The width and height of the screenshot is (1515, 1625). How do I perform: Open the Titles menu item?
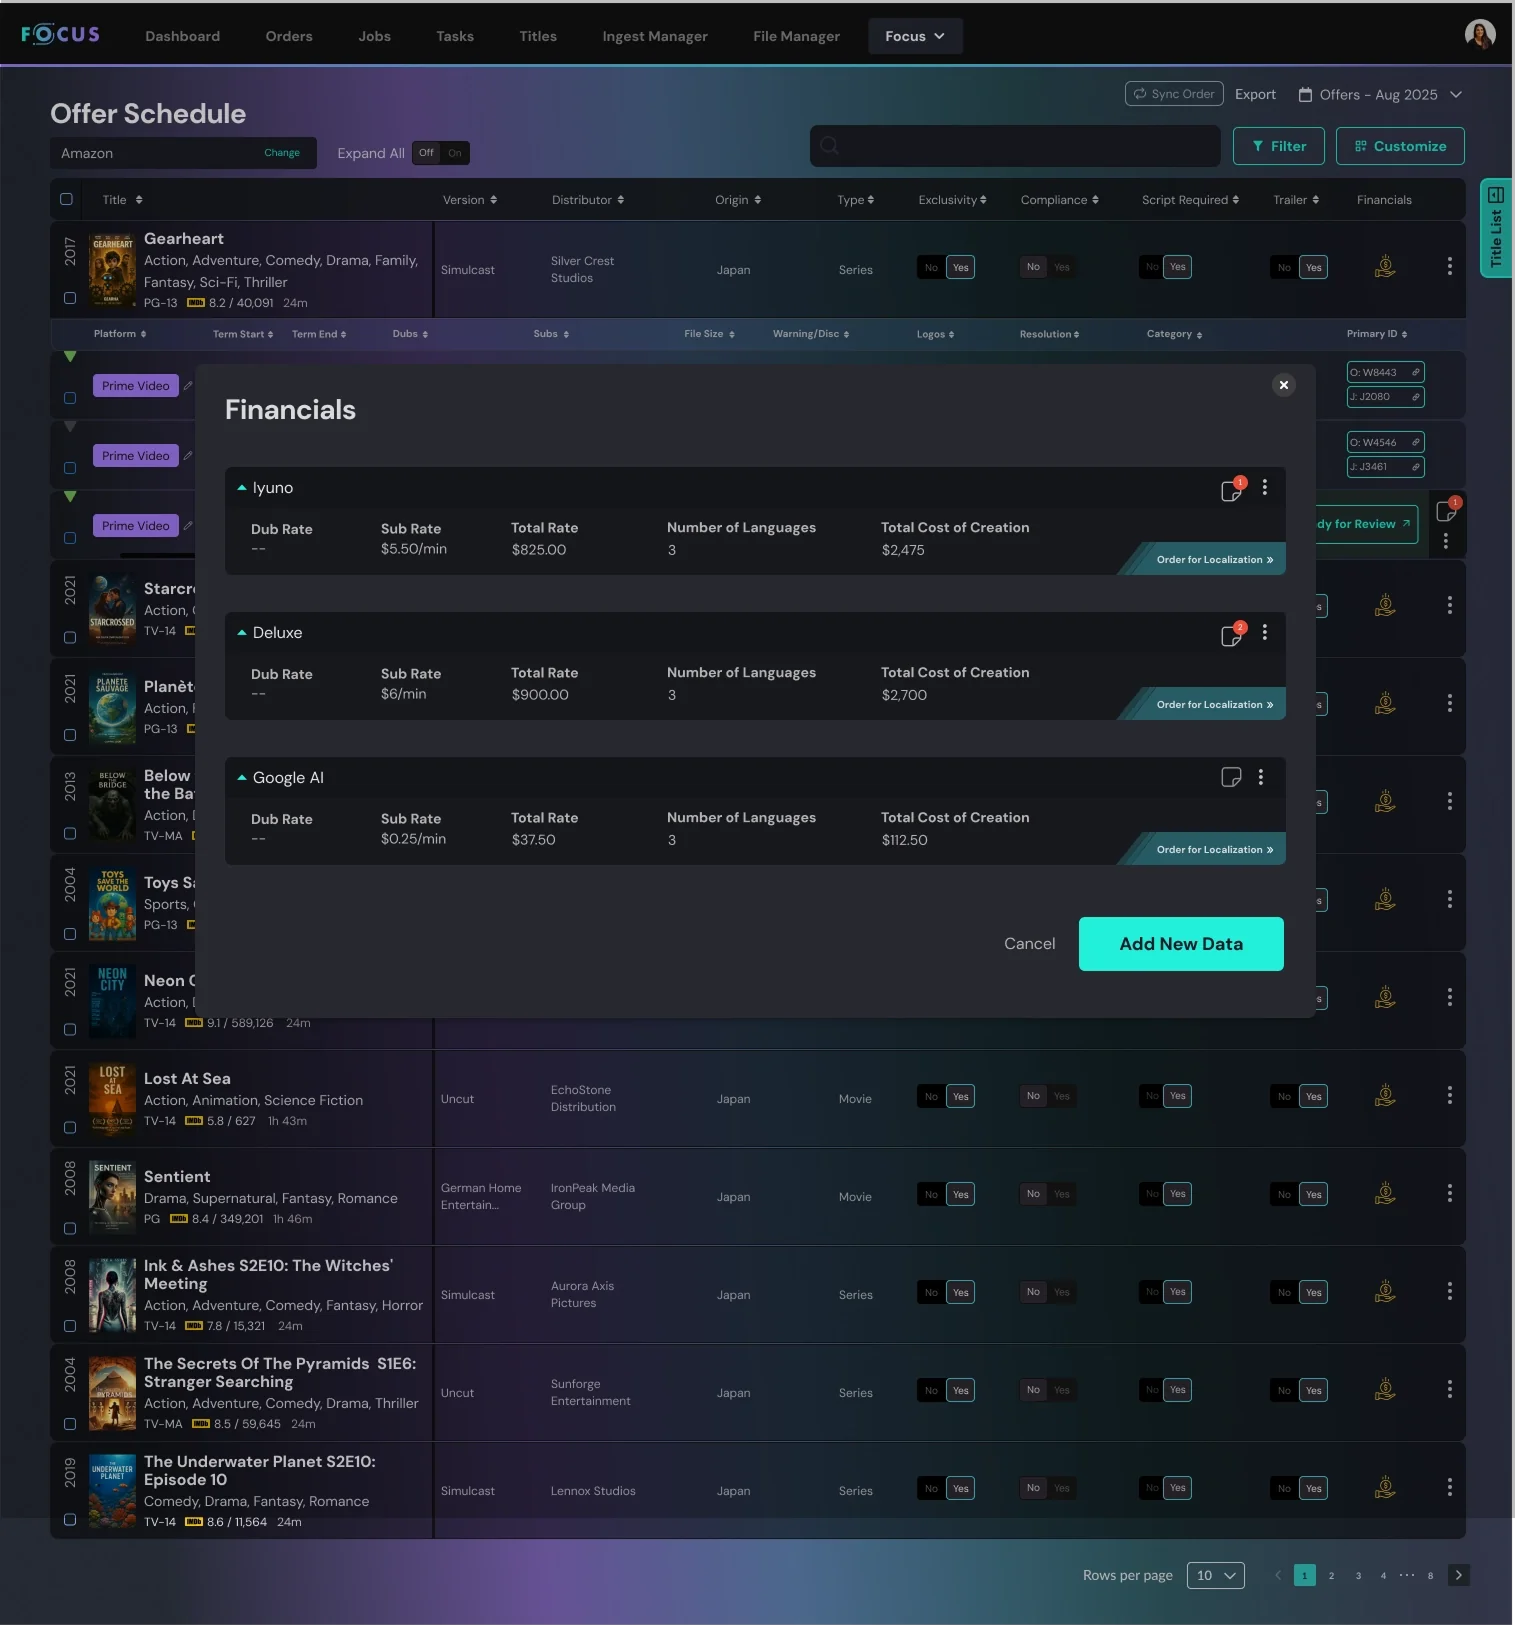(537, 36)
